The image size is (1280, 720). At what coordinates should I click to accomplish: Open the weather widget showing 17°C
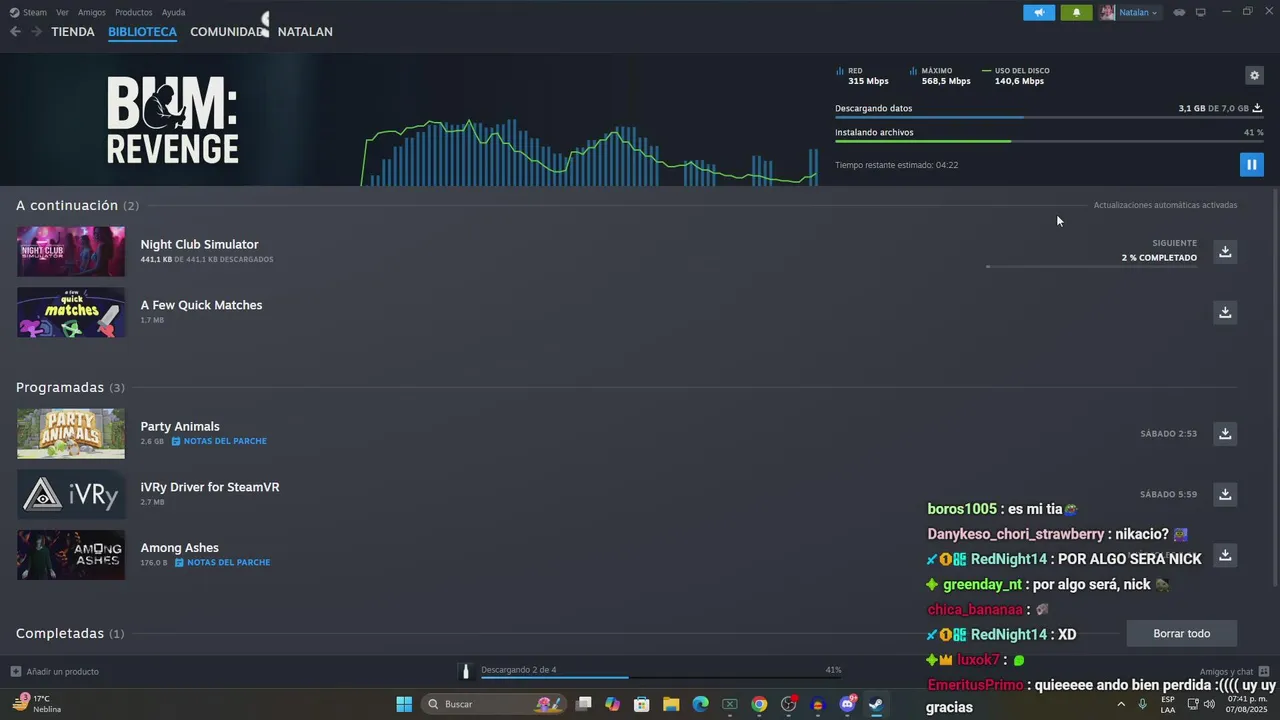(x=37, y=704)
